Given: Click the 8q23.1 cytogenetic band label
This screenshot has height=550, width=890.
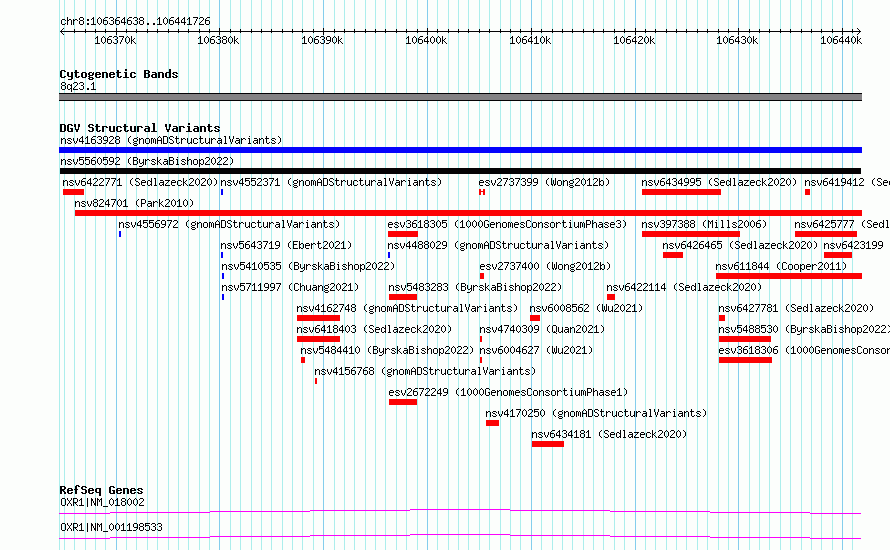Looking at the screenshot, I should tap(78, 86).
